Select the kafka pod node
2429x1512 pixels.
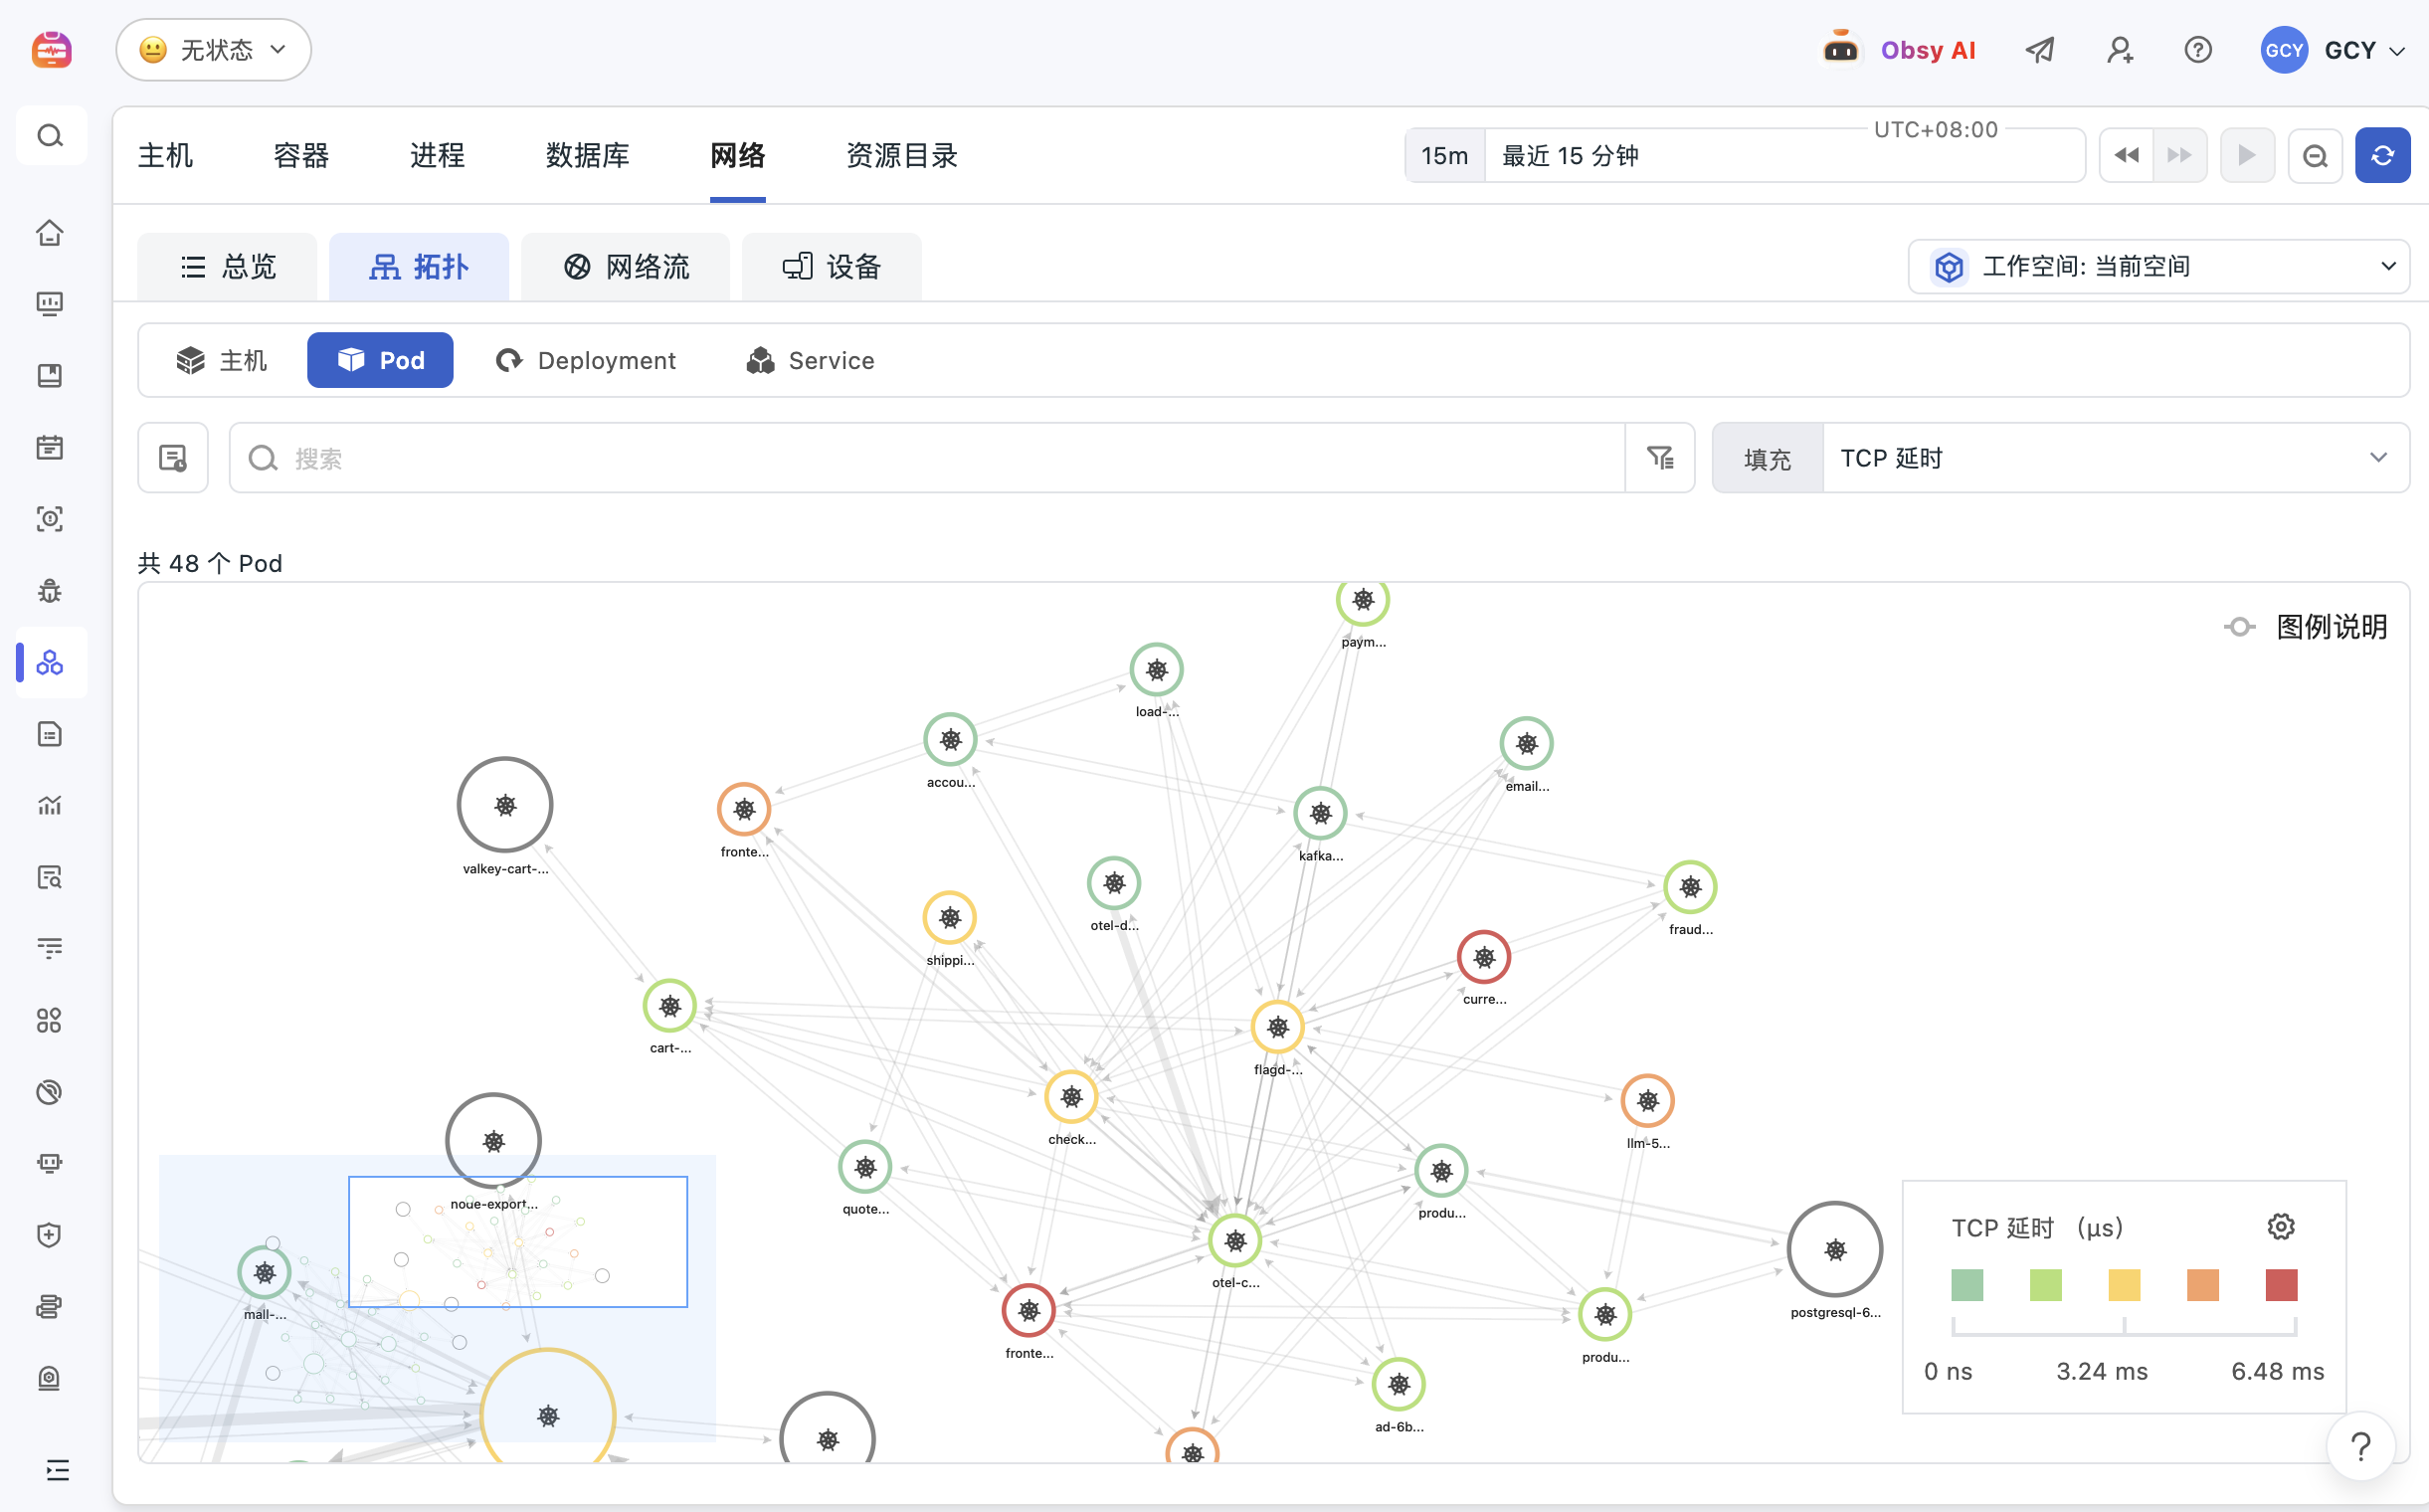tap(1320, 813)
